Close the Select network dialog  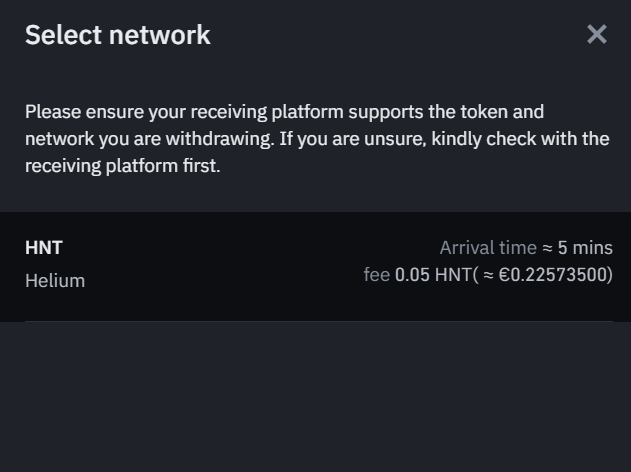point(597,35)
